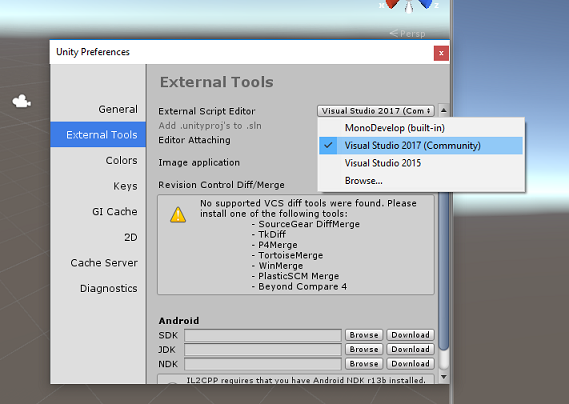The image size is (569, 404).
Task: Click the 'SourceGear DiffMerge' text
Action: (x=309, y=224)
